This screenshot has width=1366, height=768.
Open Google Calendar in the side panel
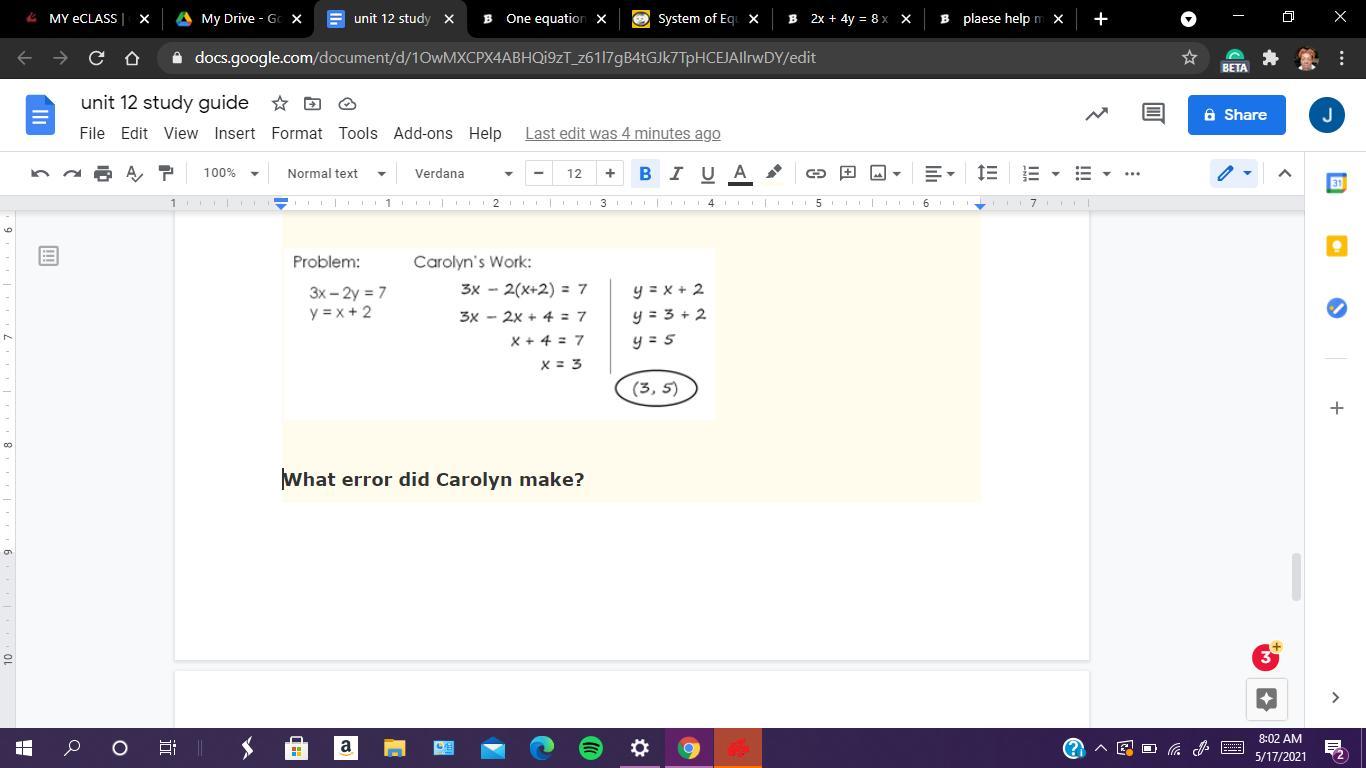pos(1337,183)
